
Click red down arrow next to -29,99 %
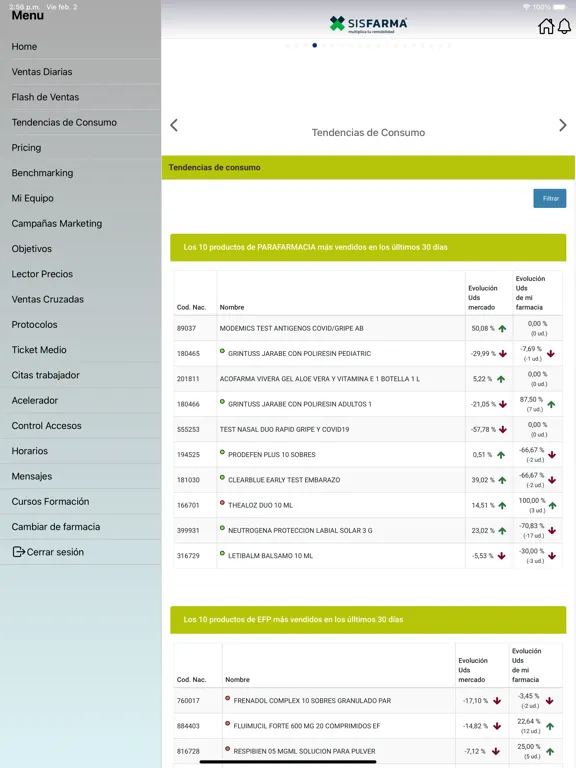coord(503,354)
